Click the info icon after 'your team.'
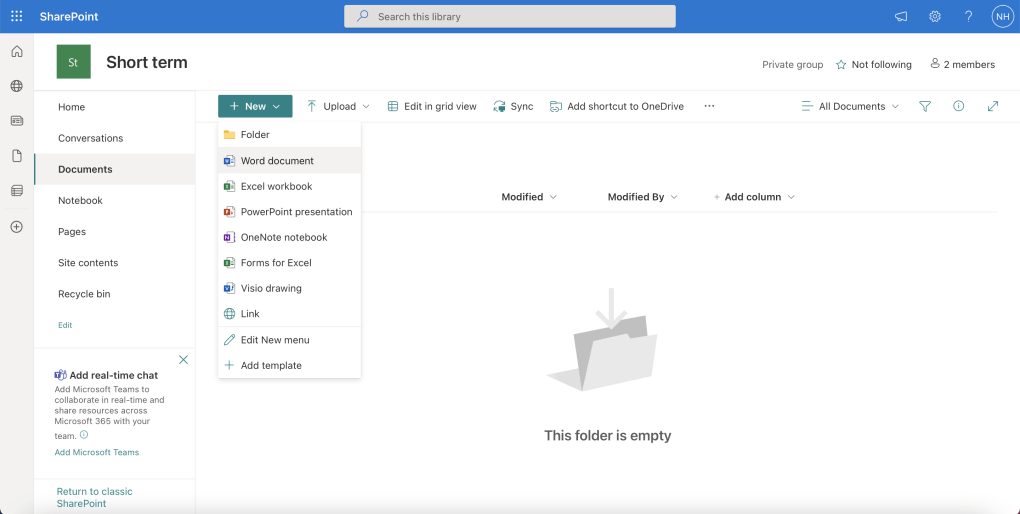1020x514 pixels. (x=84, y=435)
